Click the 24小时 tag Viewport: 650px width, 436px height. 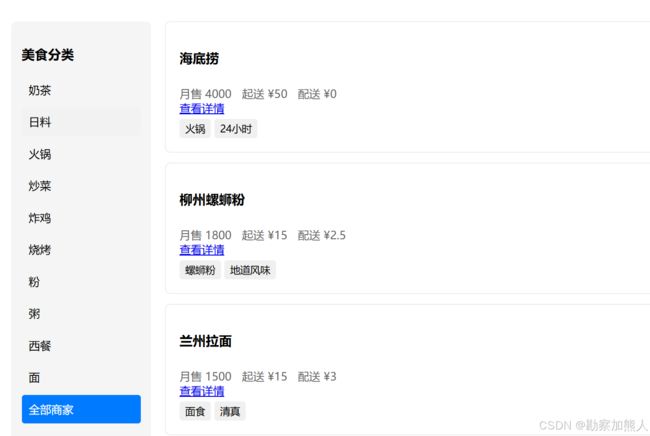point(236,129)
